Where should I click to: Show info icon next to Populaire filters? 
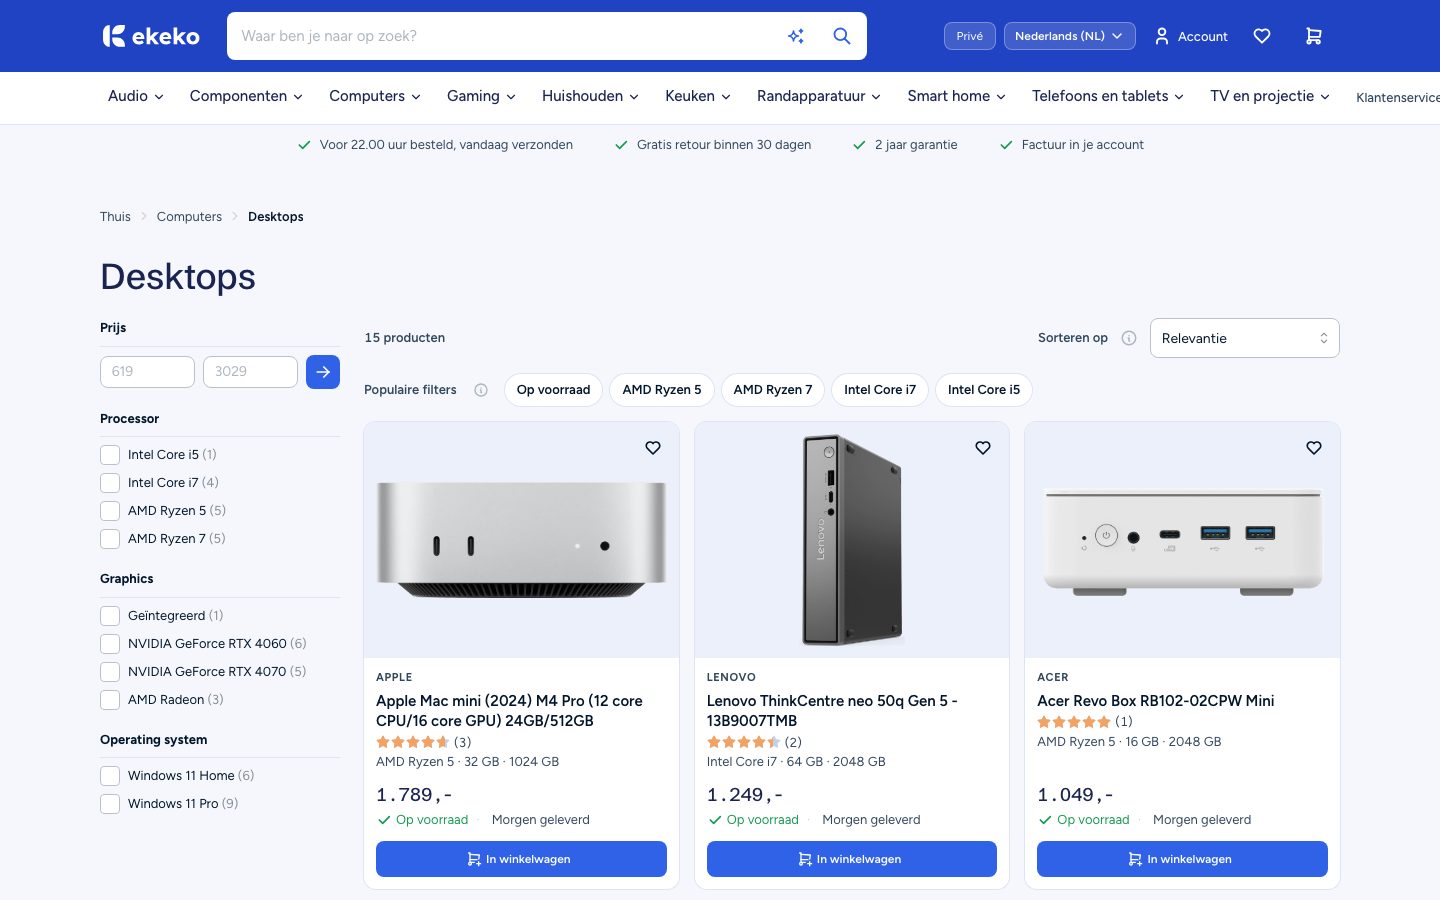tap(481, 390)
